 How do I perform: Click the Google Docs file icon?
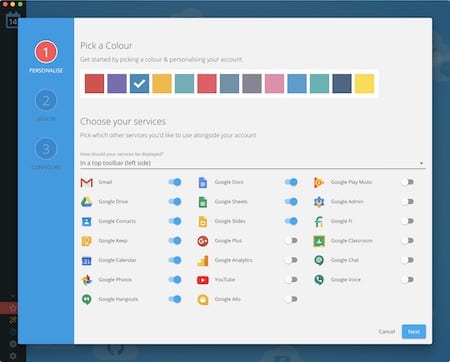pyautogui.click(x=203, y=182)
